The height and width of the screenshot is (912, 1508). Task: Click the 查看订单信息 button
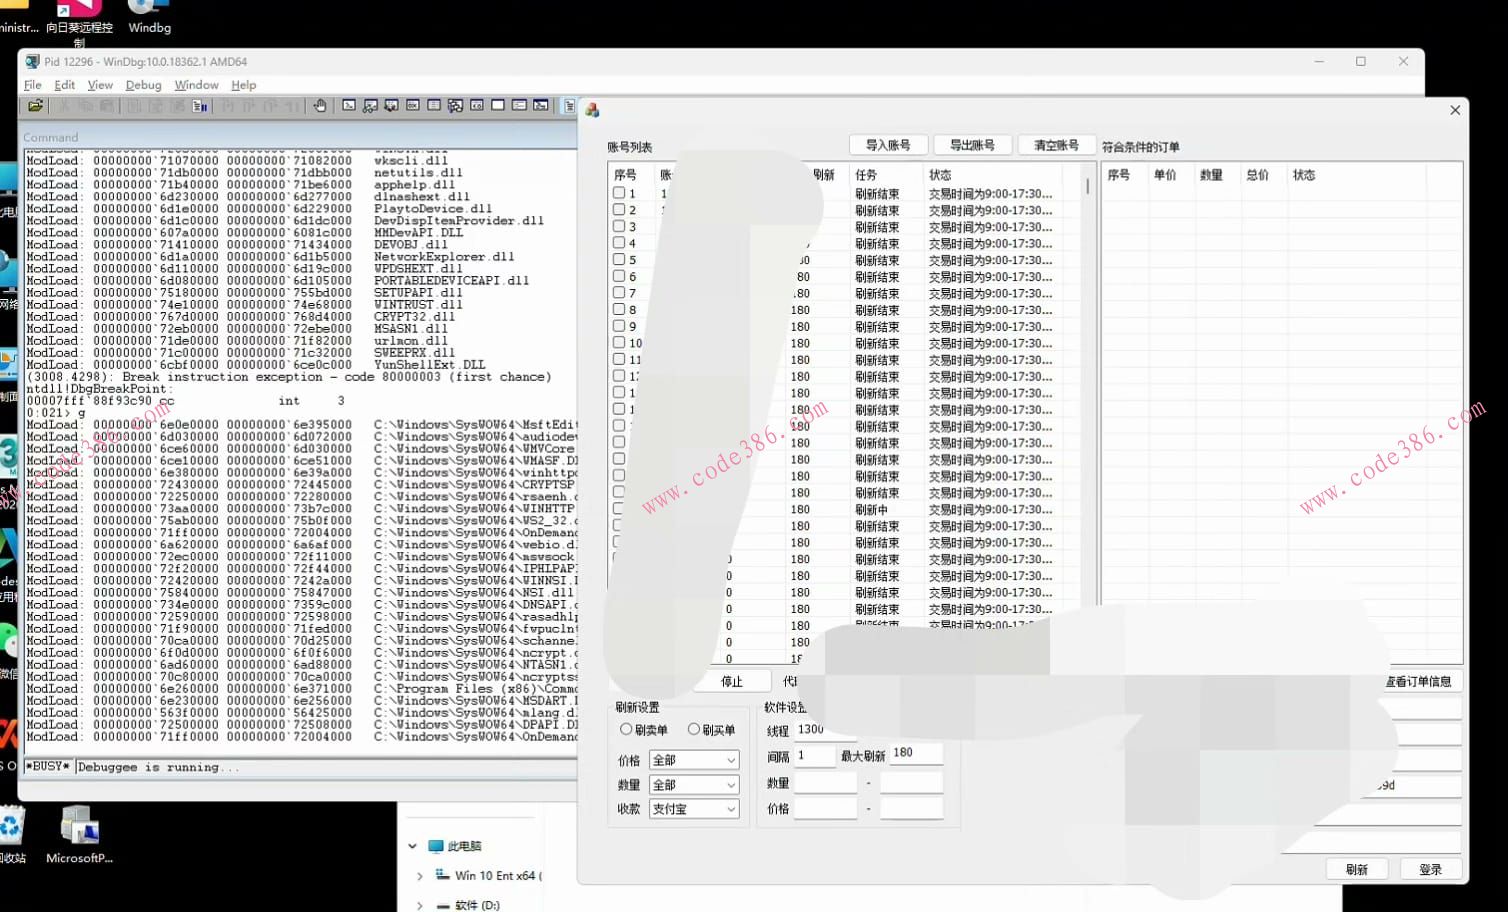click(x=1418, y=681)
